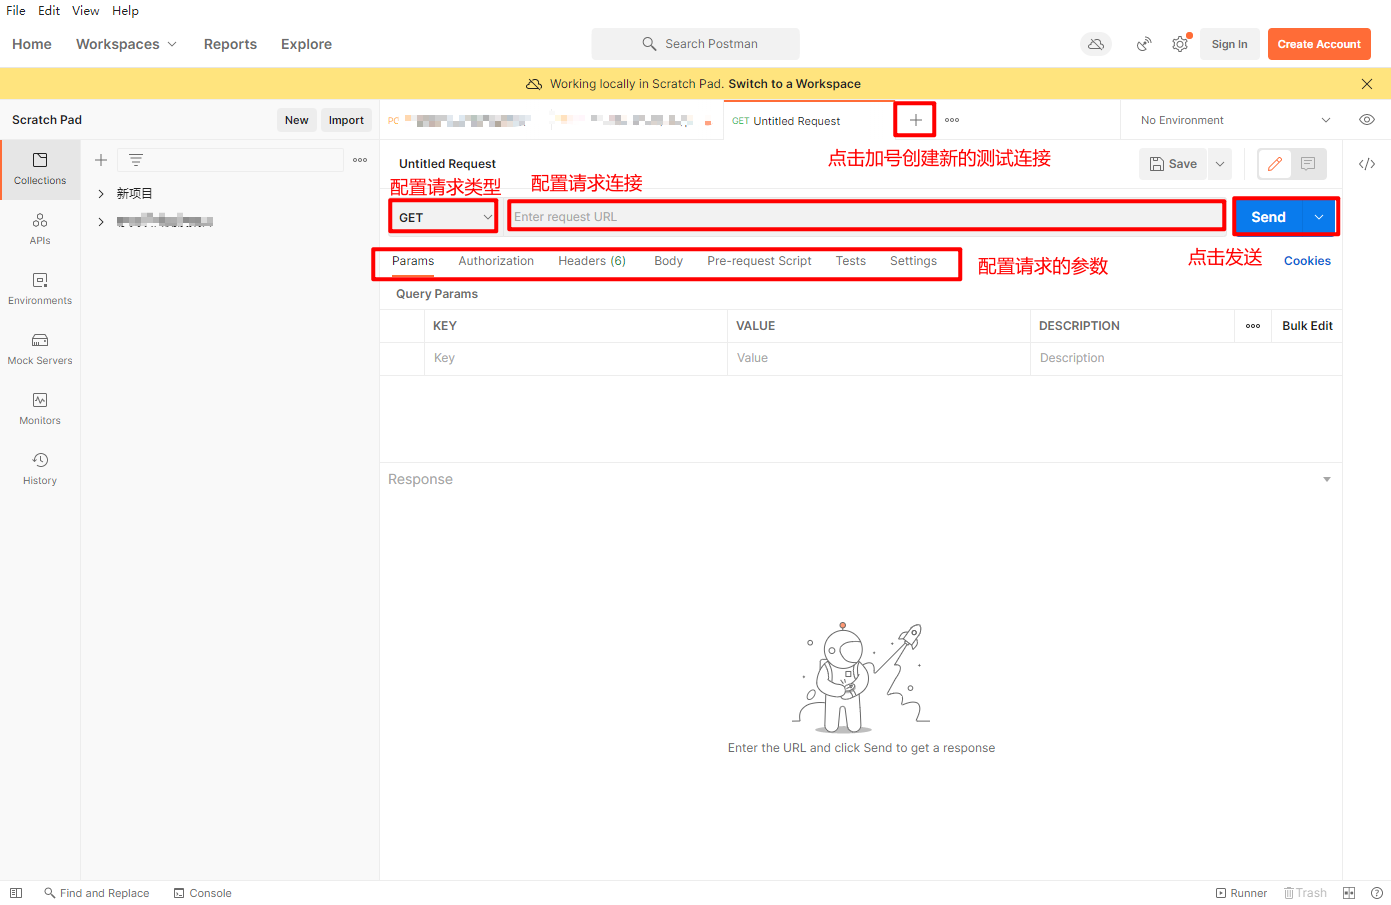Switch to the Authorization tab
Image resolution: width=1391 pixels, height=905 pixels.
tap(496, 261)
